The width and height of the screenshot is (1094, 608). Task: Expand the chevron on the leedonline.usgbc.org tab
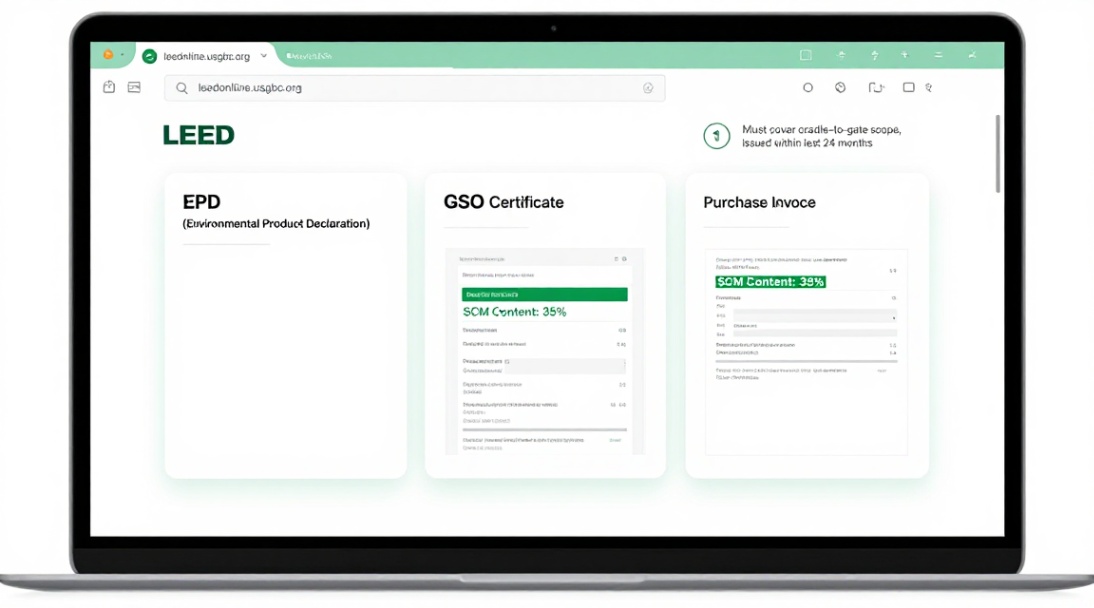click(x=264, y=56)
